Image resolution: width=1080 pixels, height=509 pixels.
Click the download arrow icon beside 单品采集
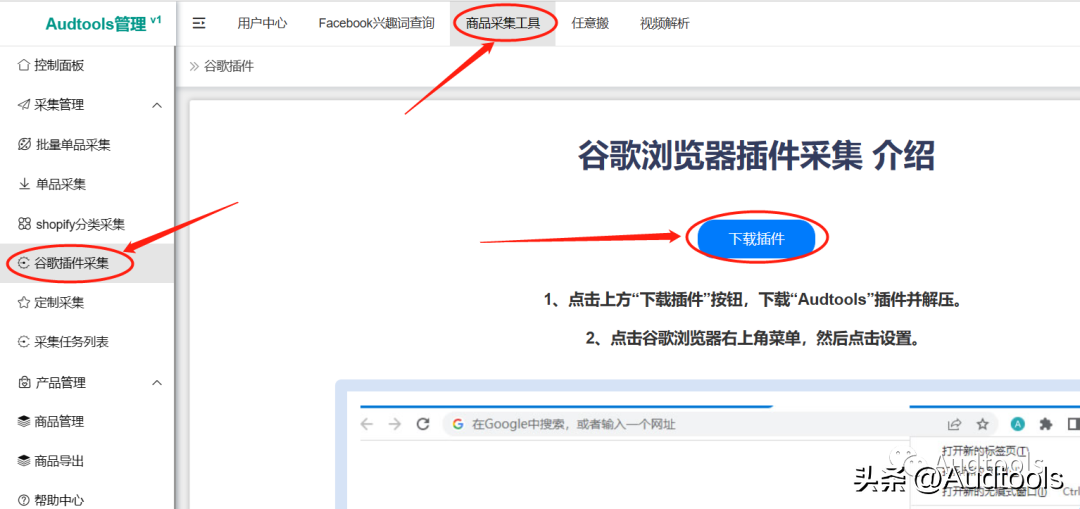click(x=24, y=184)
